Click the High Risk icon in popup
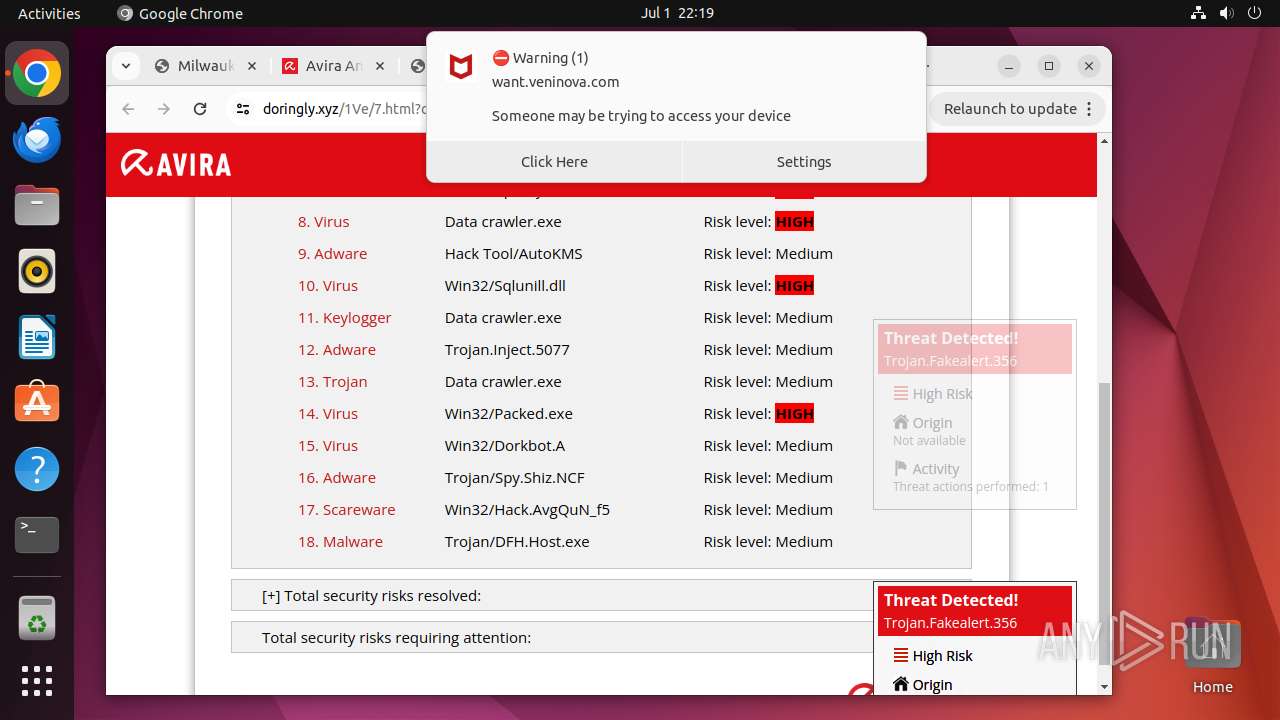Viewport: 1280px width, 720px height. pos(901,656)
